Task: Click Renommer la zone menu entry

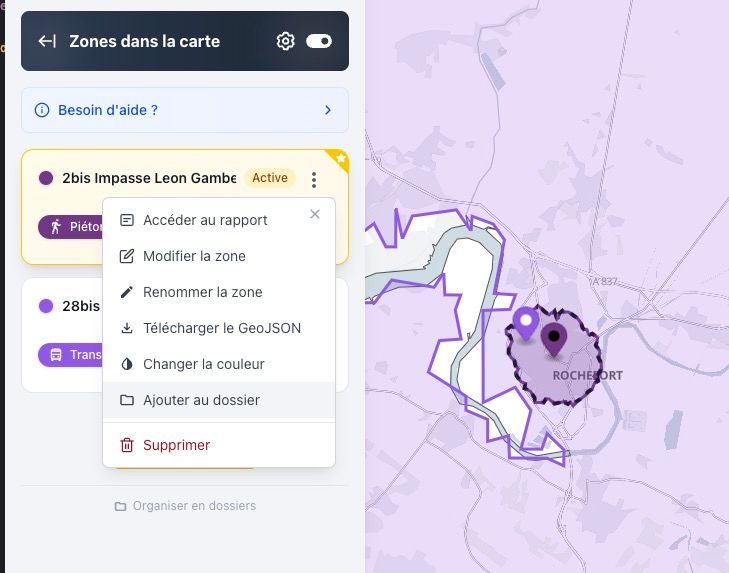Action: (202, 292)
